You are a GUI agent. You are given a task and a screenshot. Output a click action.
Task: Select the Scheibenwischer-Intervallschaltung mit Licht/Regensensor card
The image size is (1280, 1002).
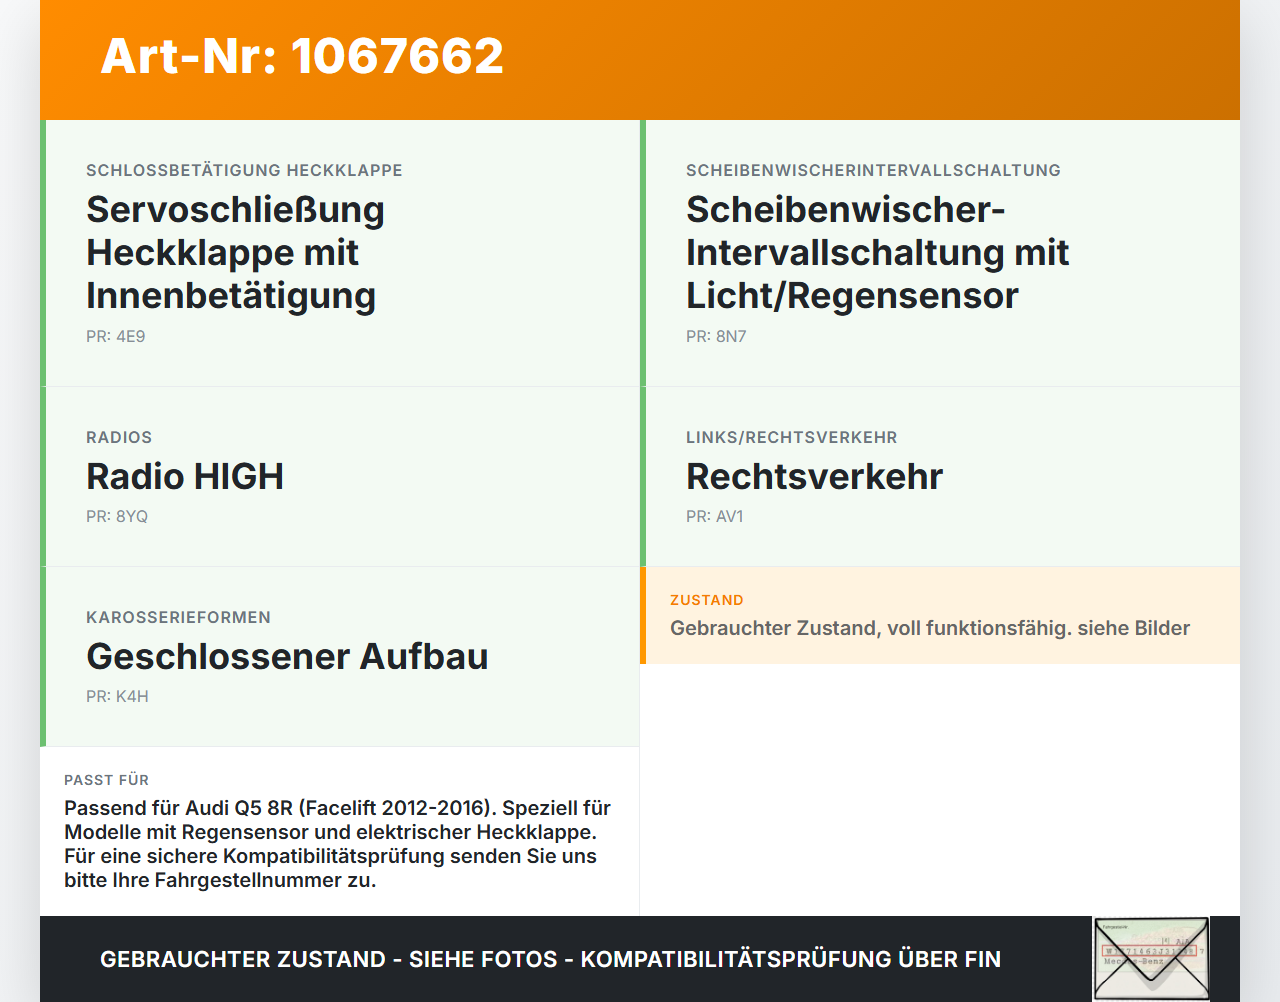(940, 253)
